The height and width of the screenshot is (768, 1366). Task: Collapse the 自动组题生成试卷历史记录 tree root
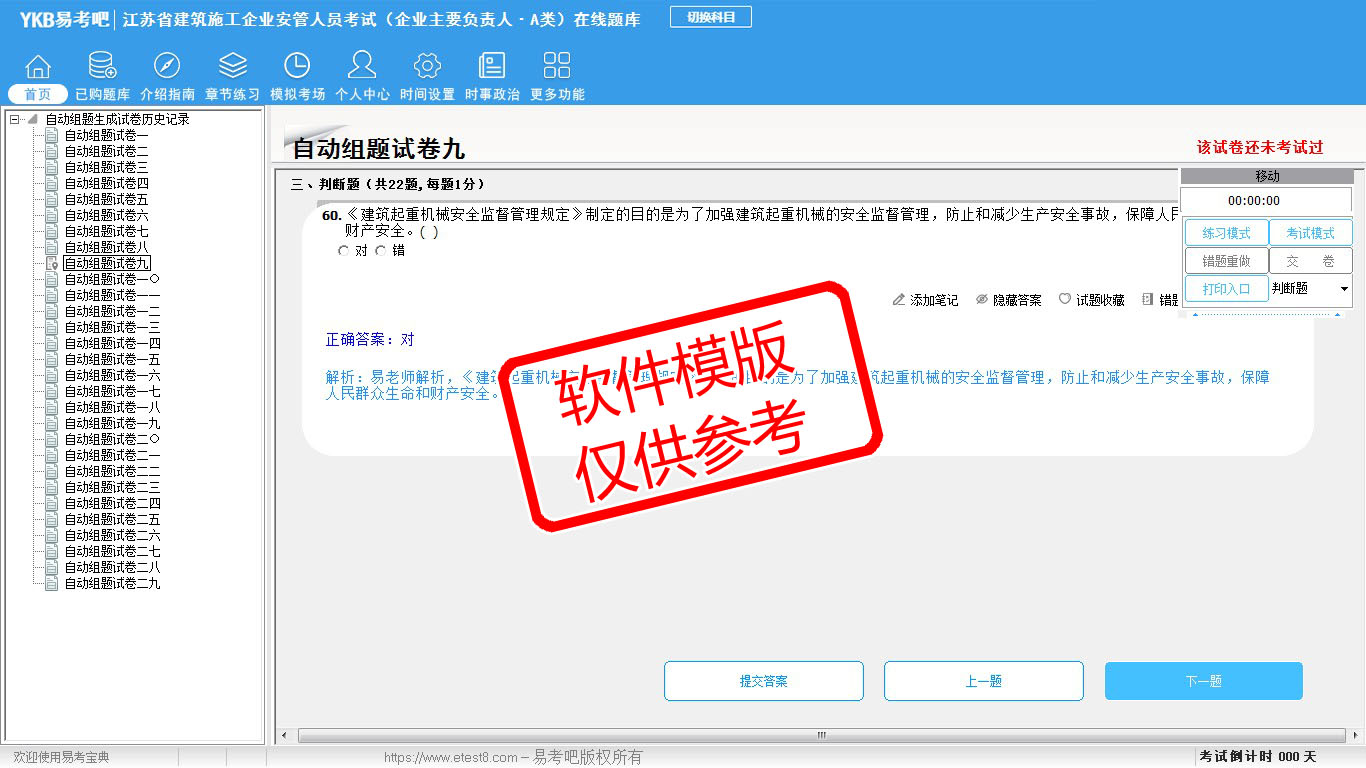coord(15,119)
